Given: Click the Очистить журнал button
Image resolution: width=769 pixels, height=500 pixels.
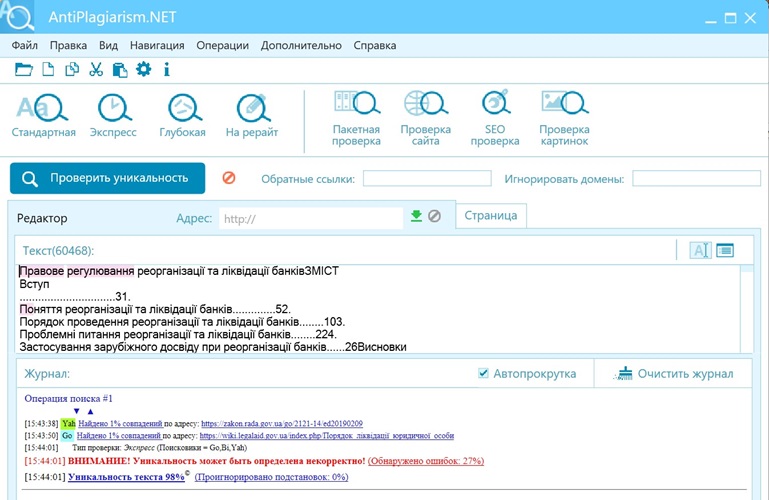Looking at the screenshot, I should 673,374.
